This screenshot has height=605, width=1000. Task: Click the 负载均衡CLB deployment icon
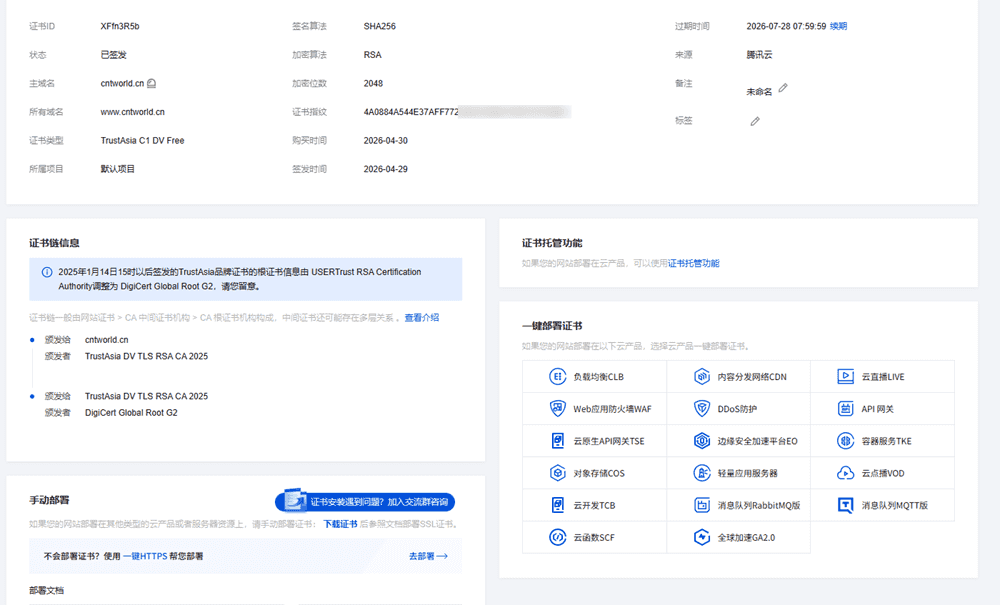point(557,377)
